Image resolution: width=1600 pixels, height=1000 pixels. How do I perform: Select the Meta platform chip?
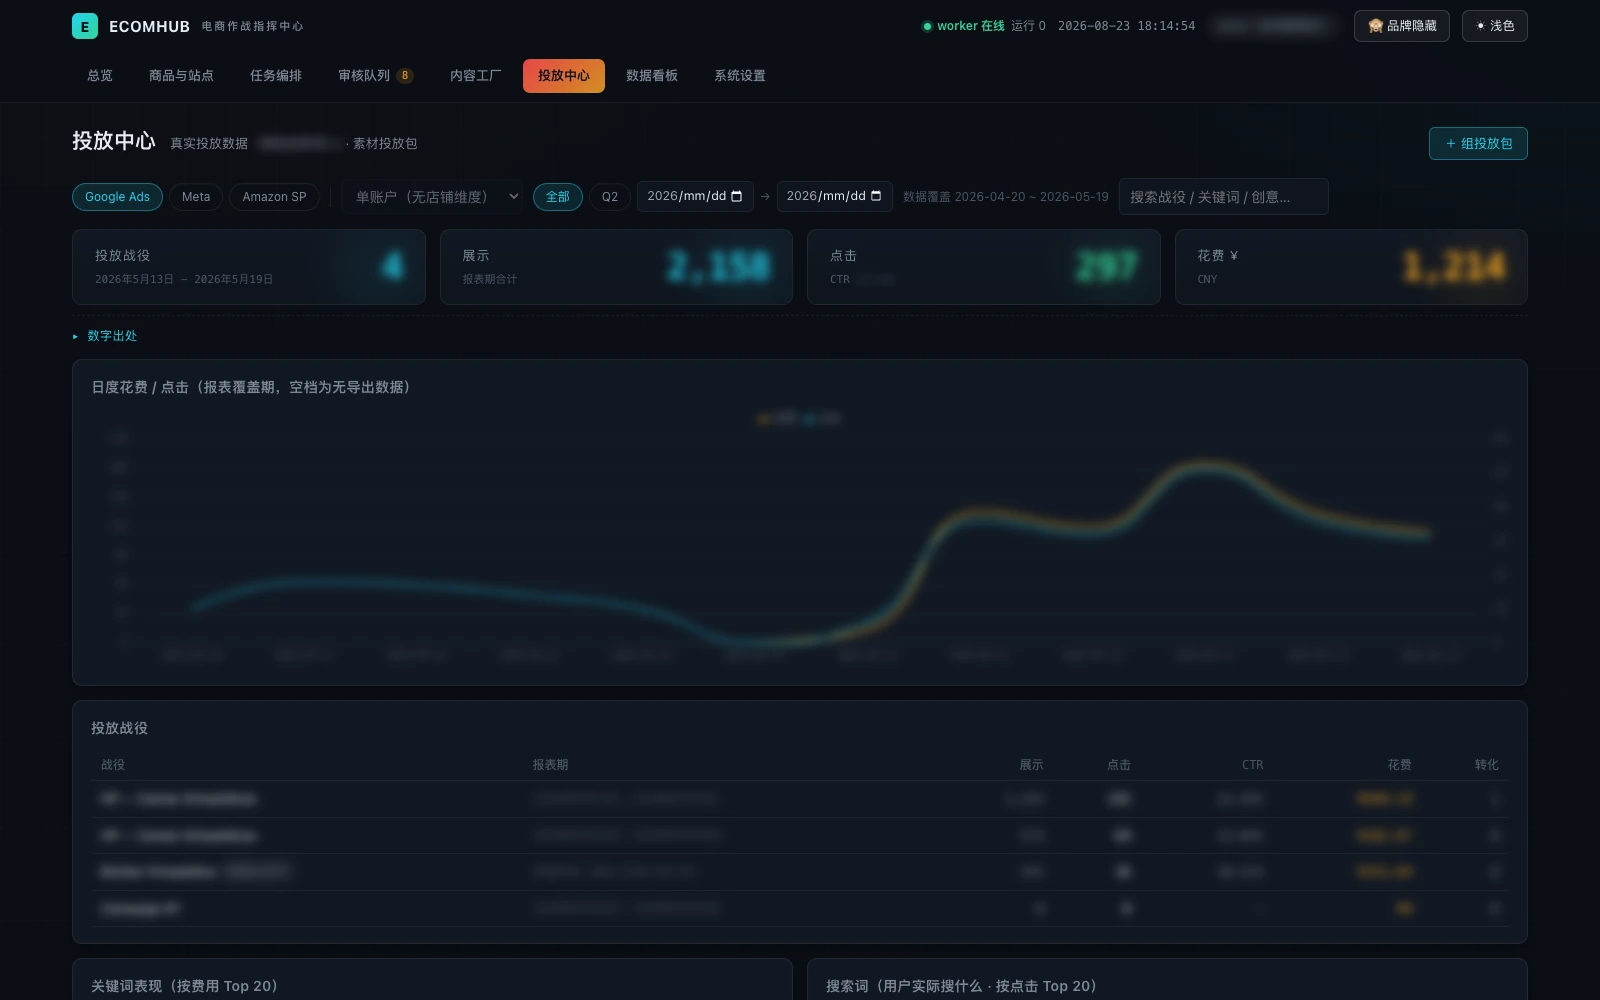(196, 197)
